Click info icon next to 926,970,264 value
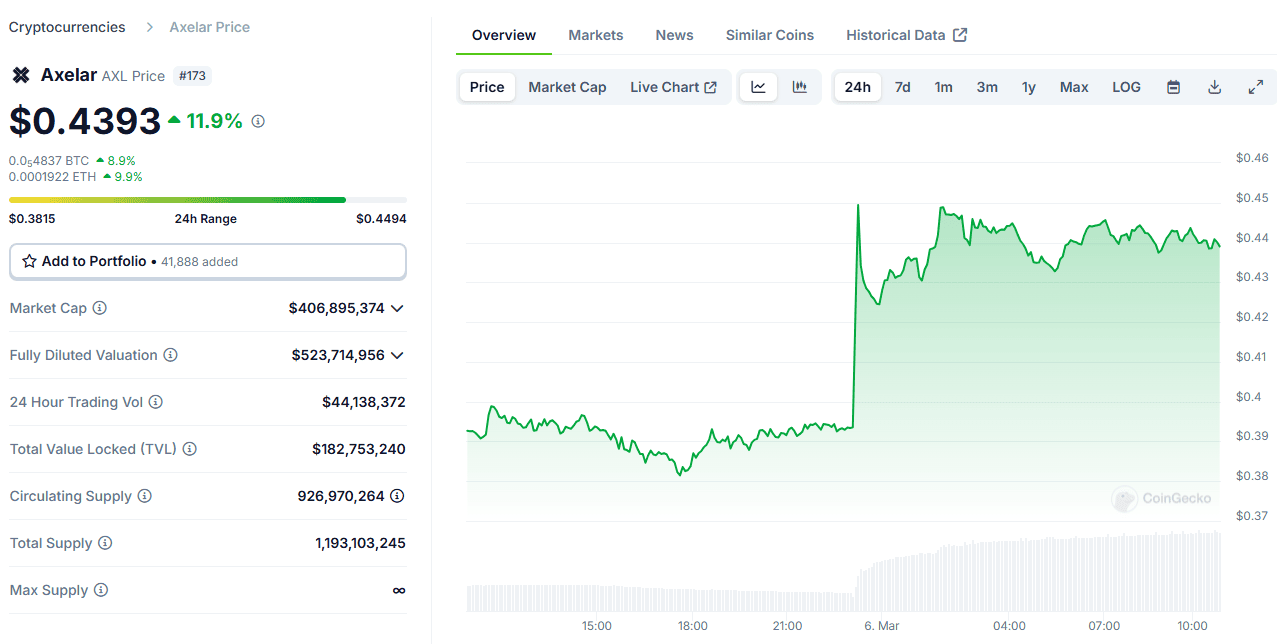The height and width of the screenshot is (644, 1277). (397, 496)
